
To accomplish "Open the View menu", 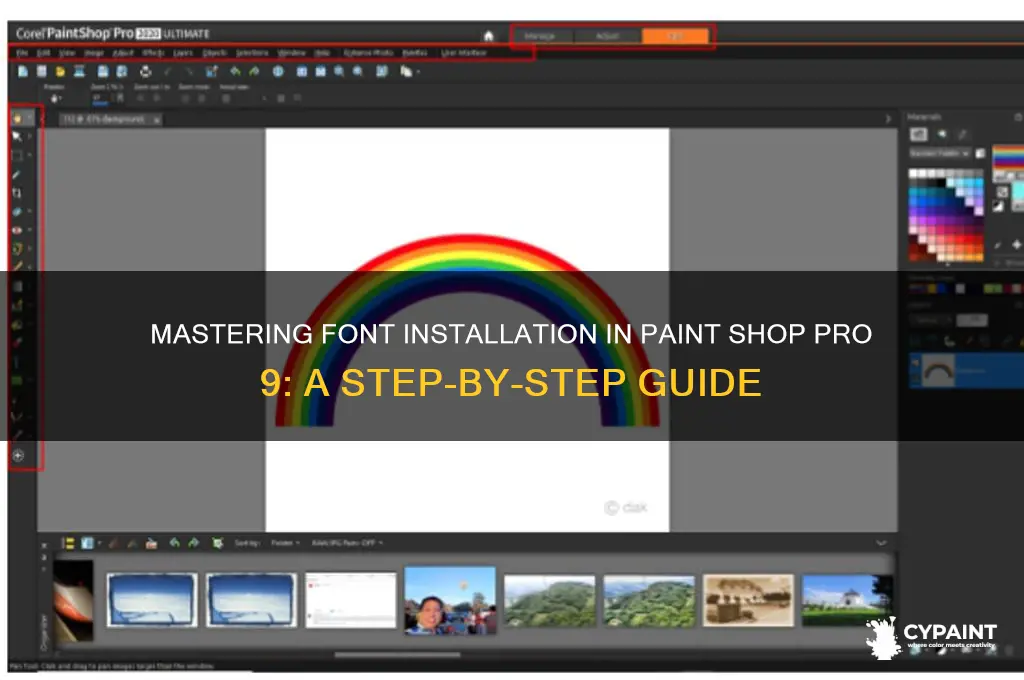I will tap(67, 52).
